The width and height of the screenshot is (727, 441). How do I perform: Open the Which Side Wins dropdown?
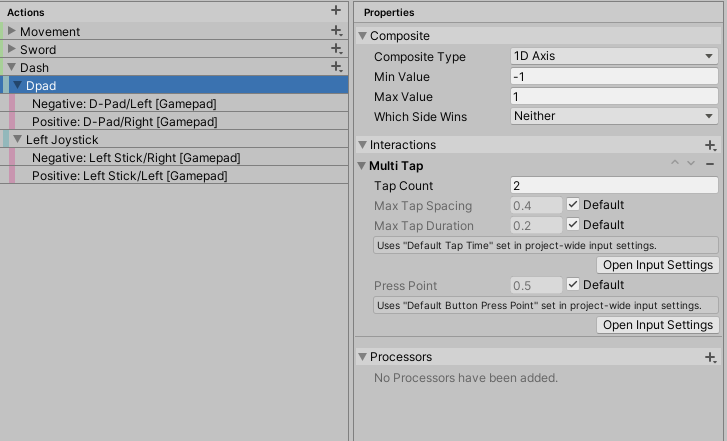[x=613, y=116]
